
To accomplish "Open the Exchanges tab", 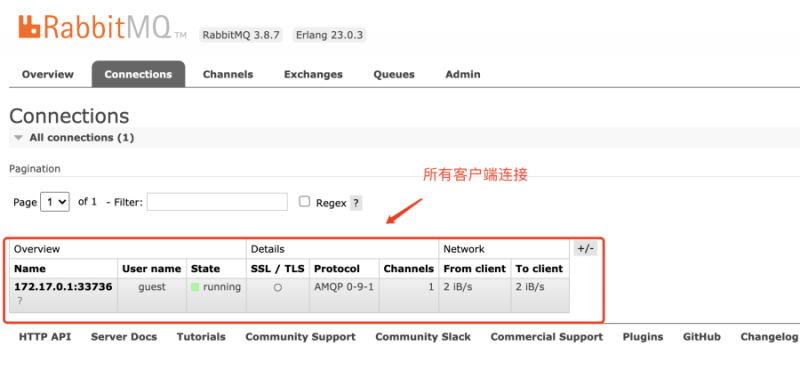I will 313,74.
